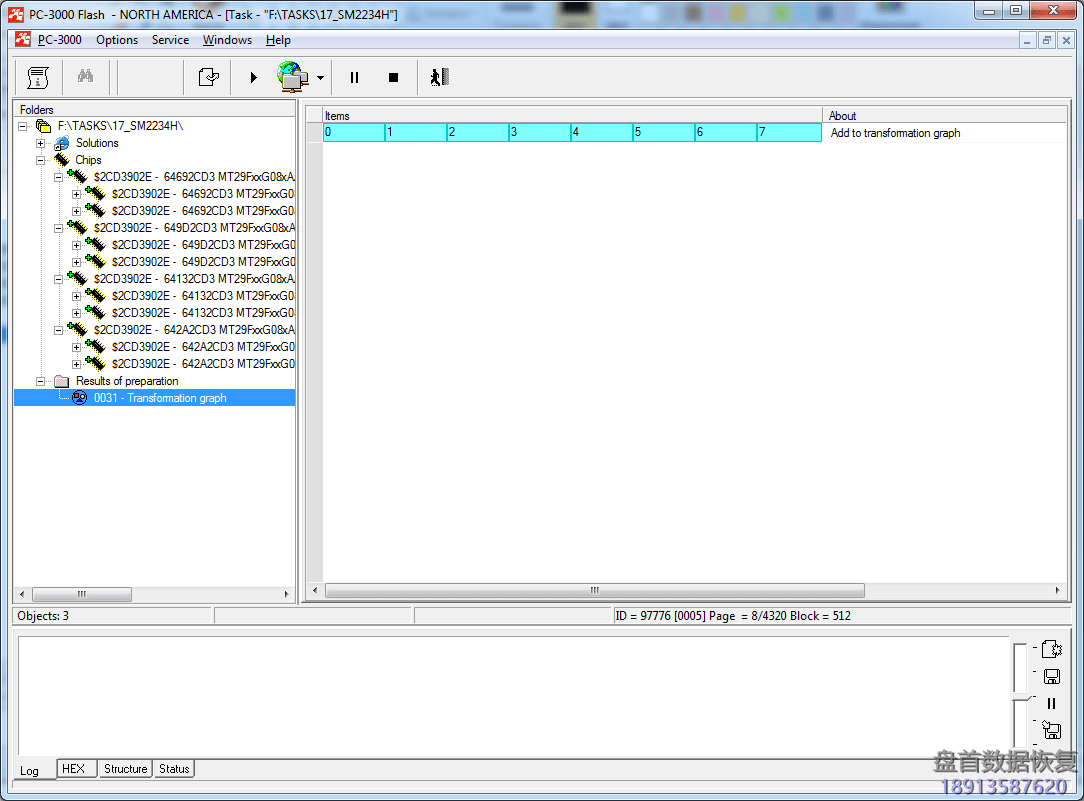
Task: Switch to the HEX tab
Action: pos(73,769)
